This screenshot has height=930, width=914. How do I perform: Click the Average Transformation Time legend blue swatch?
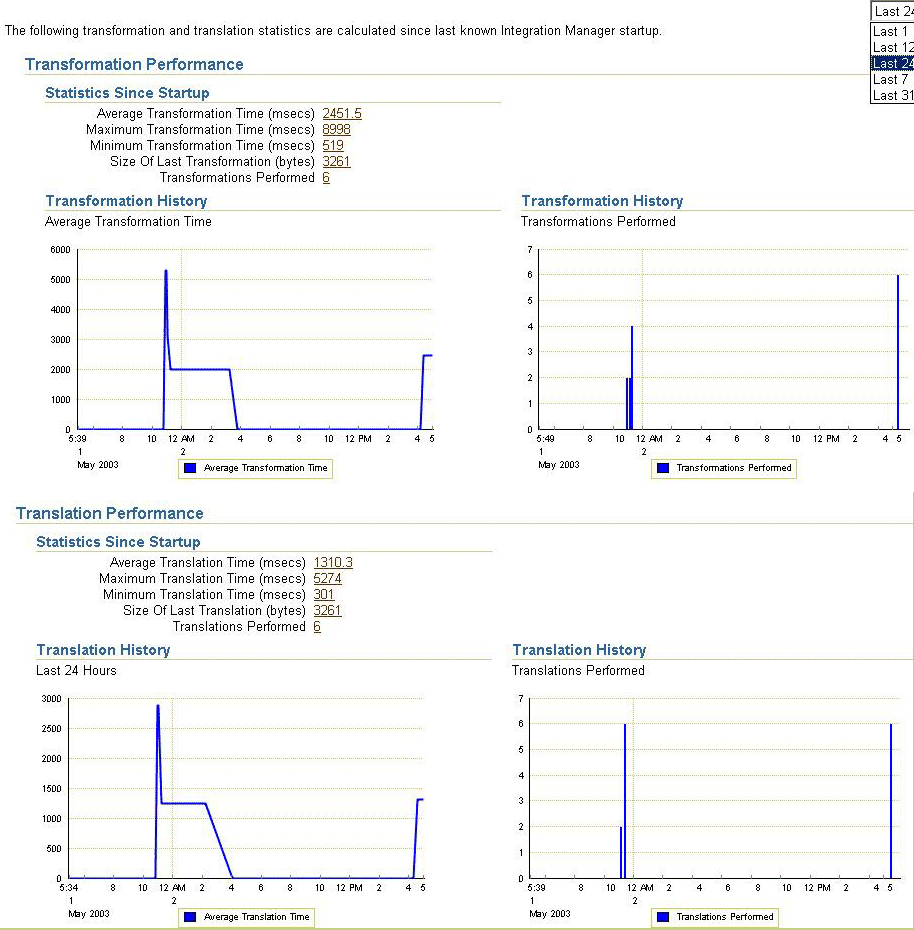(x=190, y=468)
